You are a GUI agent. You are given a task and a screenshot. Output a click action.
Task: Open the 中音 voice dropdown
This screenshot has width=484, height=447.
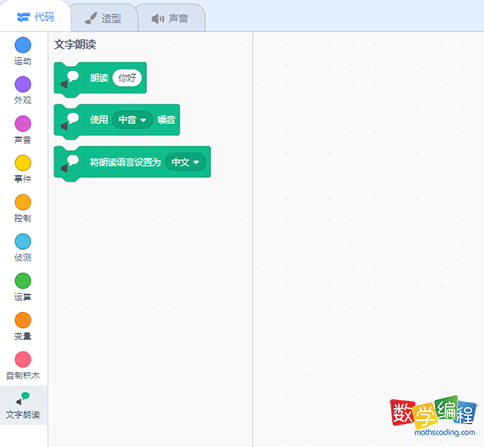tap(132, 120)
